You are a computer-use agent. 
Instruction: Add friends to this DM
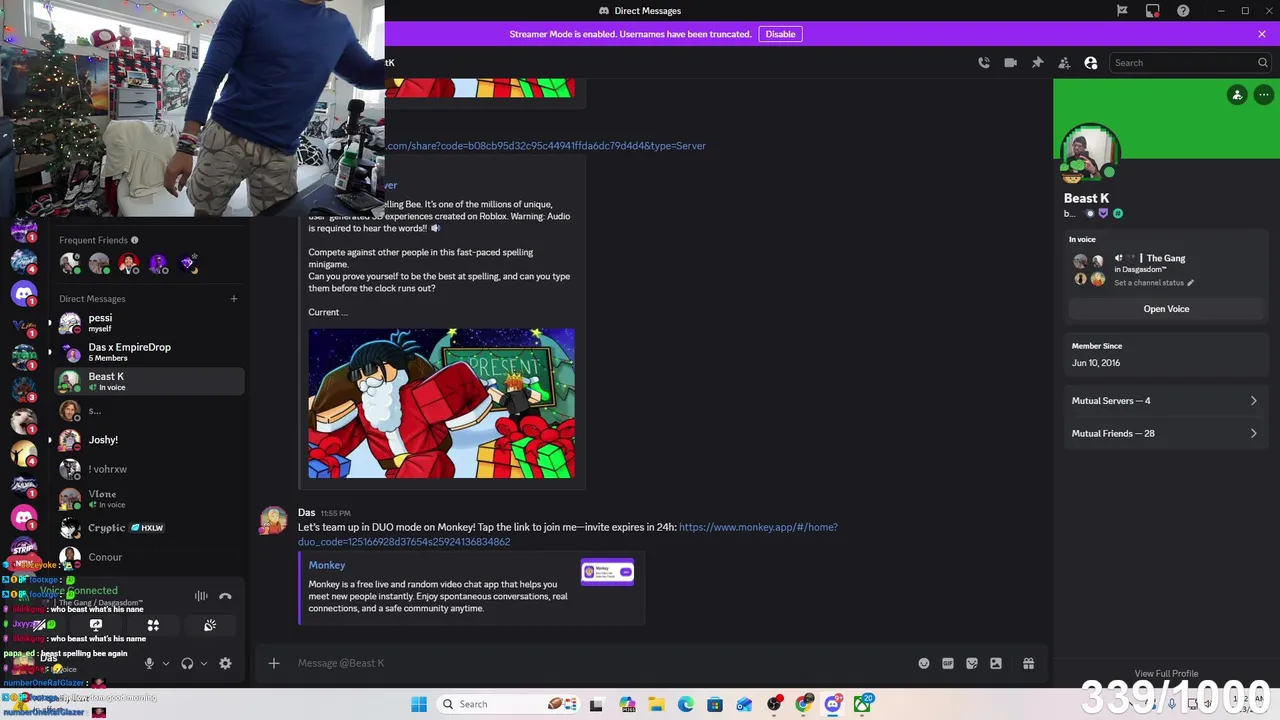(1064, 62)
